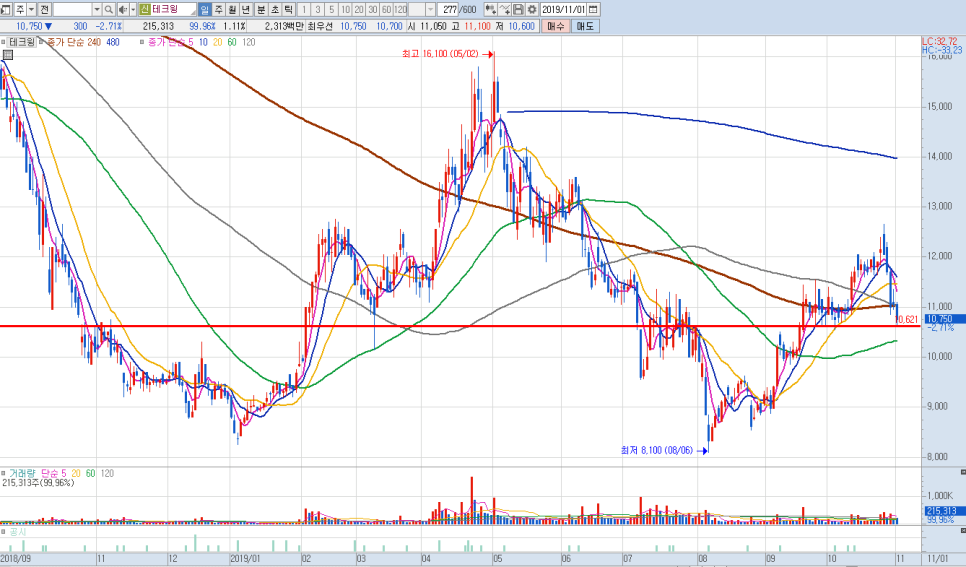Open the dropdown next to the speaker icon
Screen dimensions: 966x567
(133, 9)
